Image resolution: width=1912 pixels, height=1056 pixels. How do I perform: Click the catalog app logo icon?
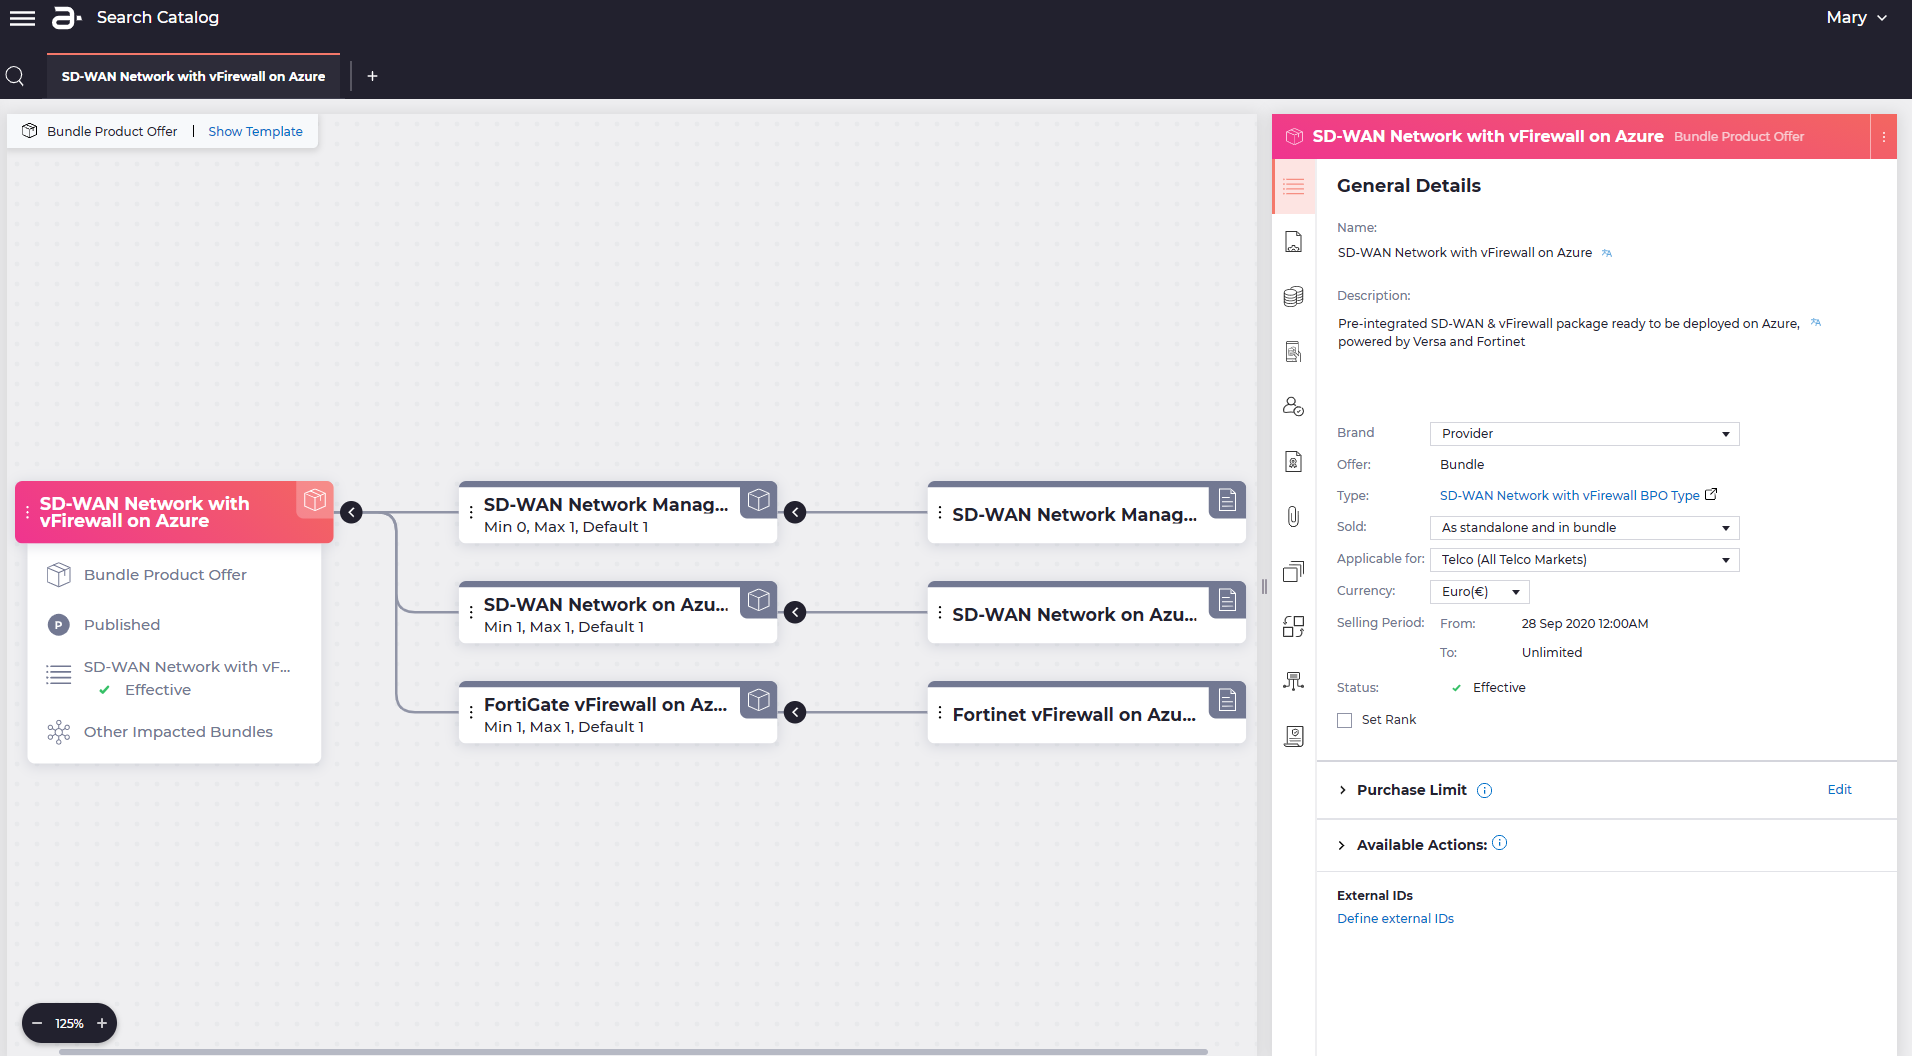coord(66,18)
